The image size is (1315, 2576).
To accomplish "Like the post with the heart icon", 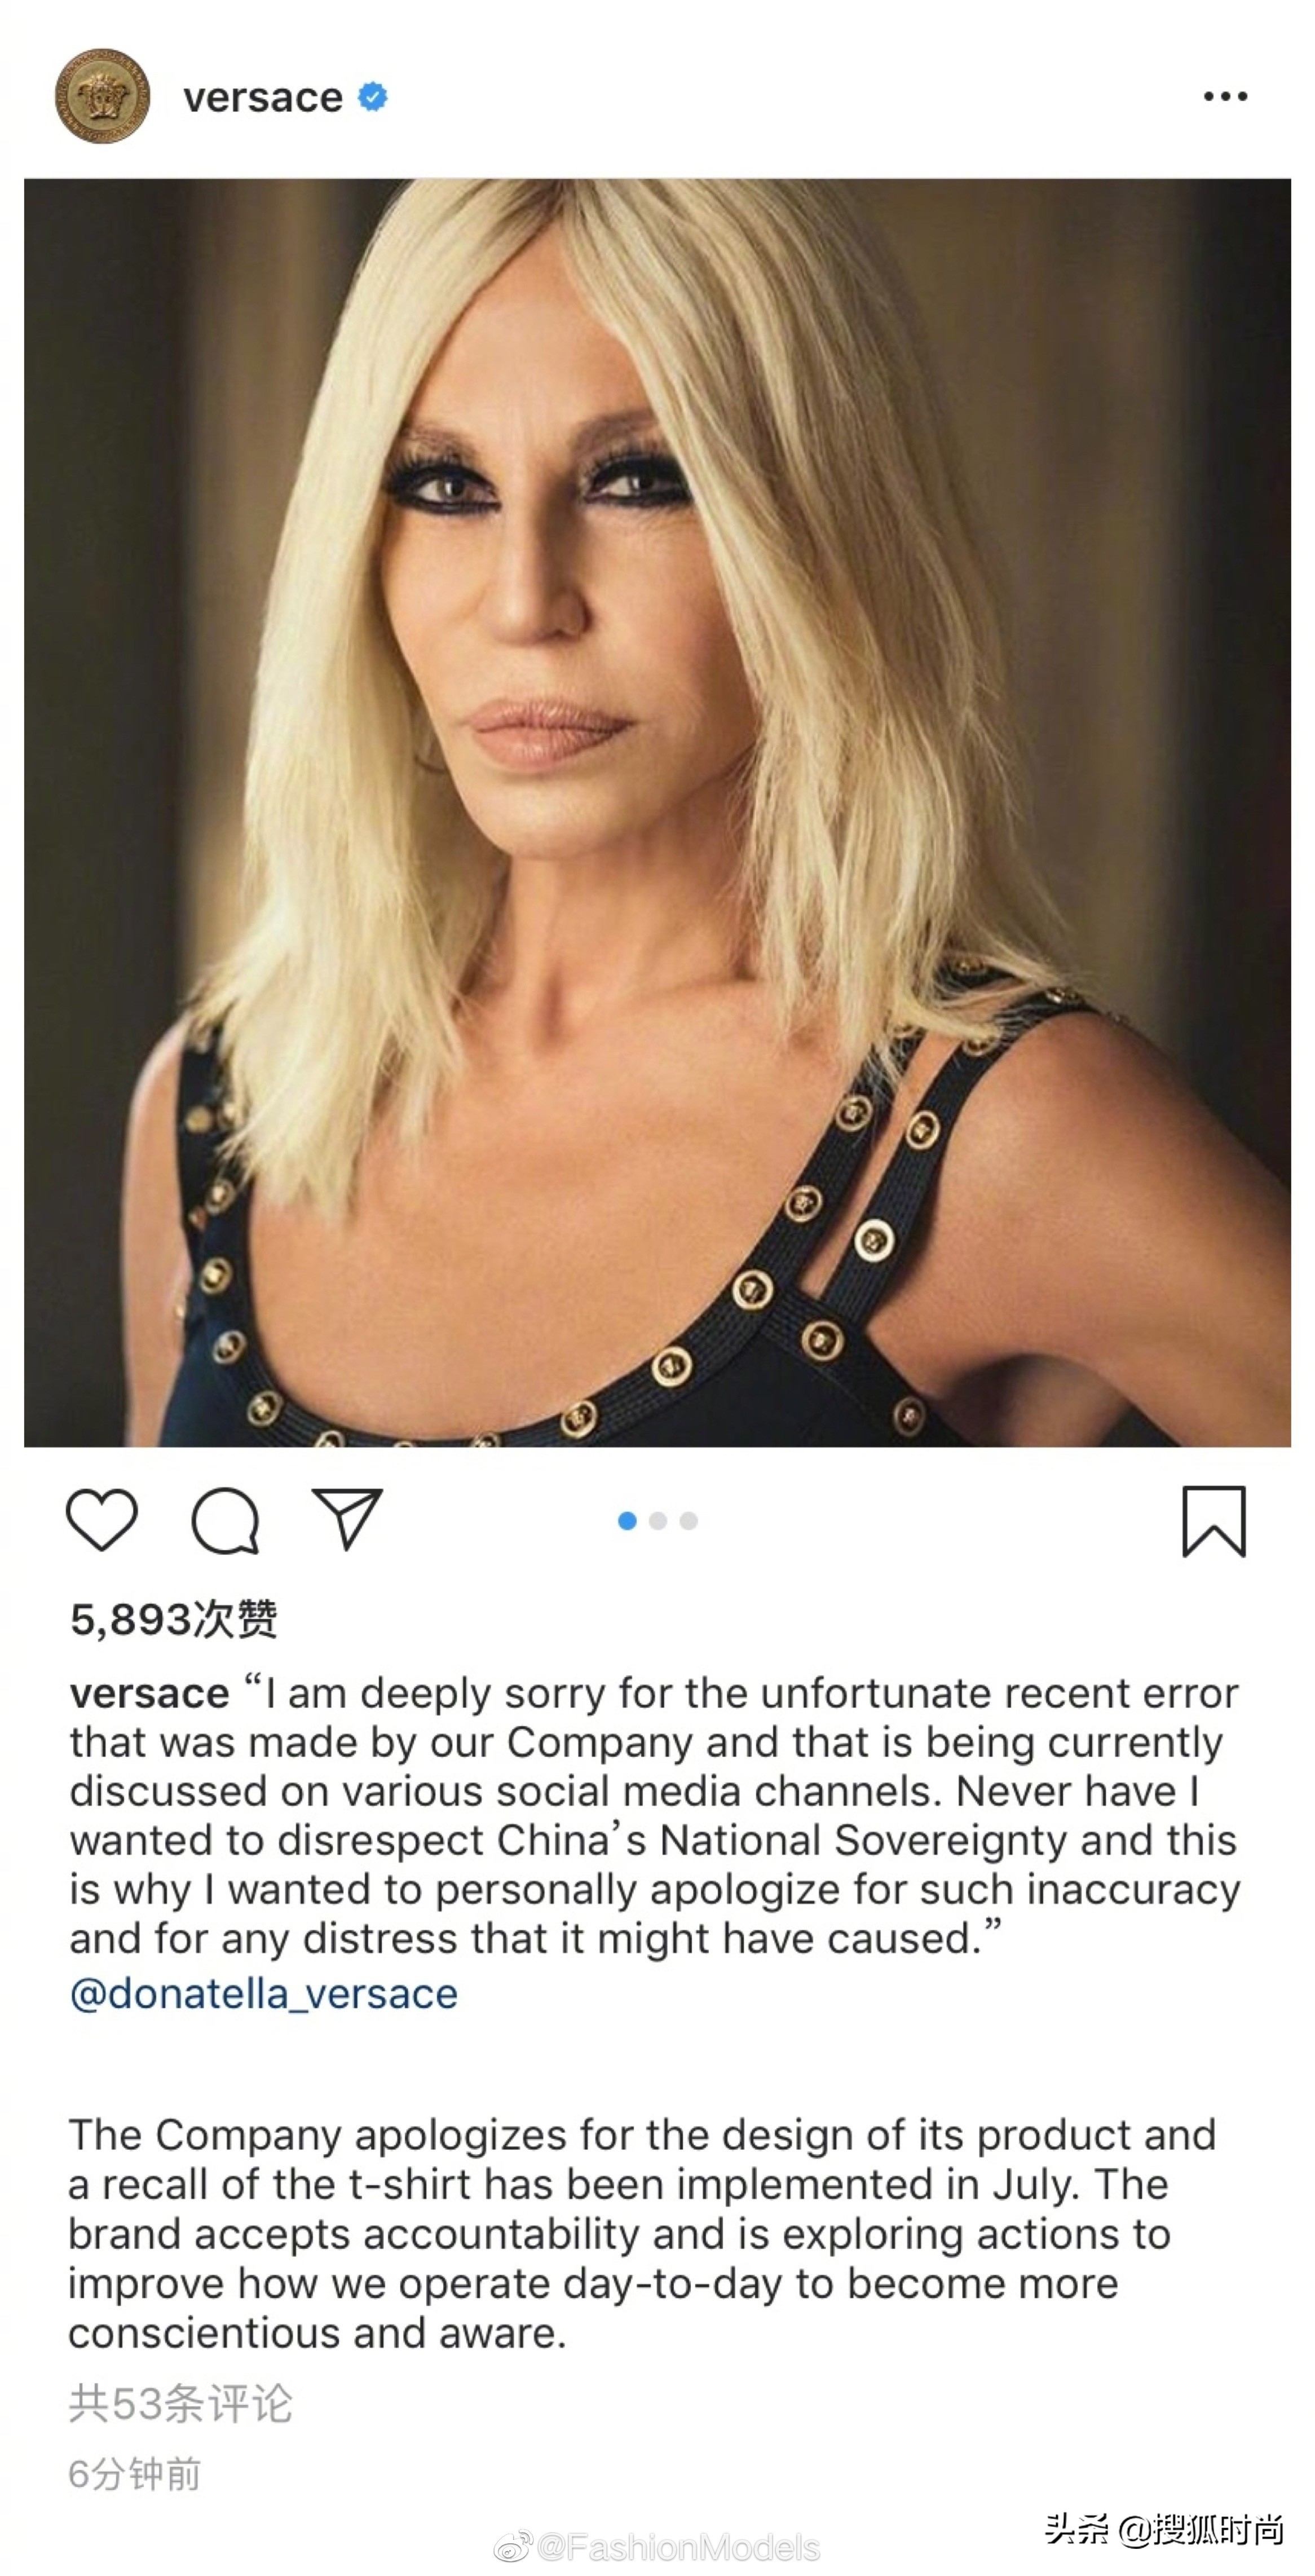I will [101, 1520].
